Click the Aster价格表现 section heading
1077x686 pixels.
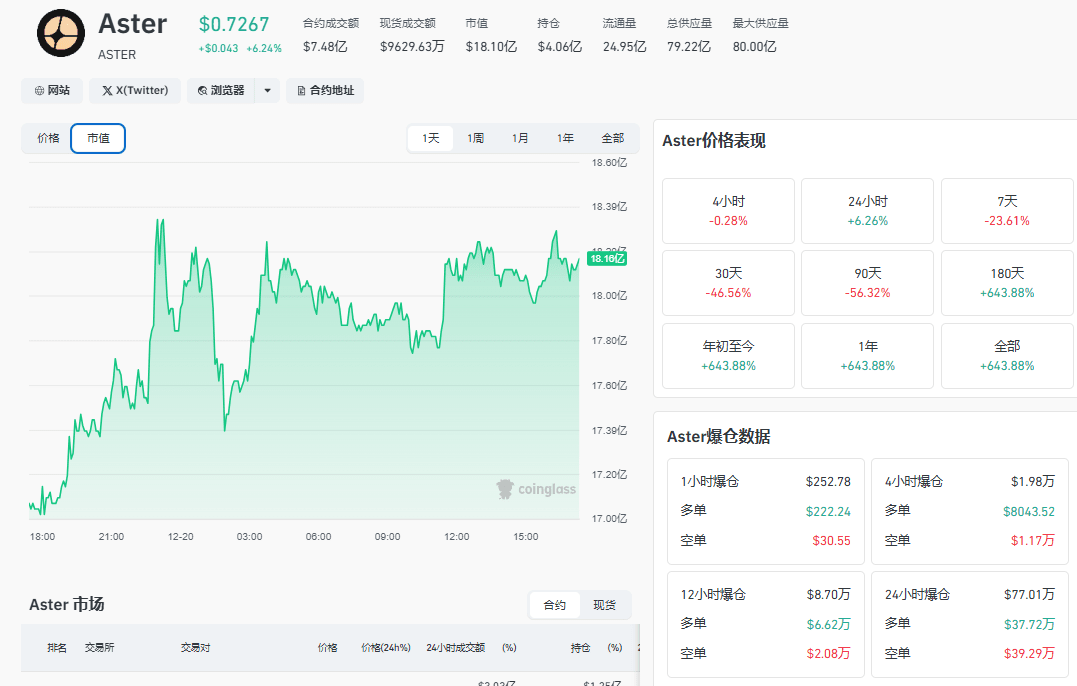[x=714, y=141]
